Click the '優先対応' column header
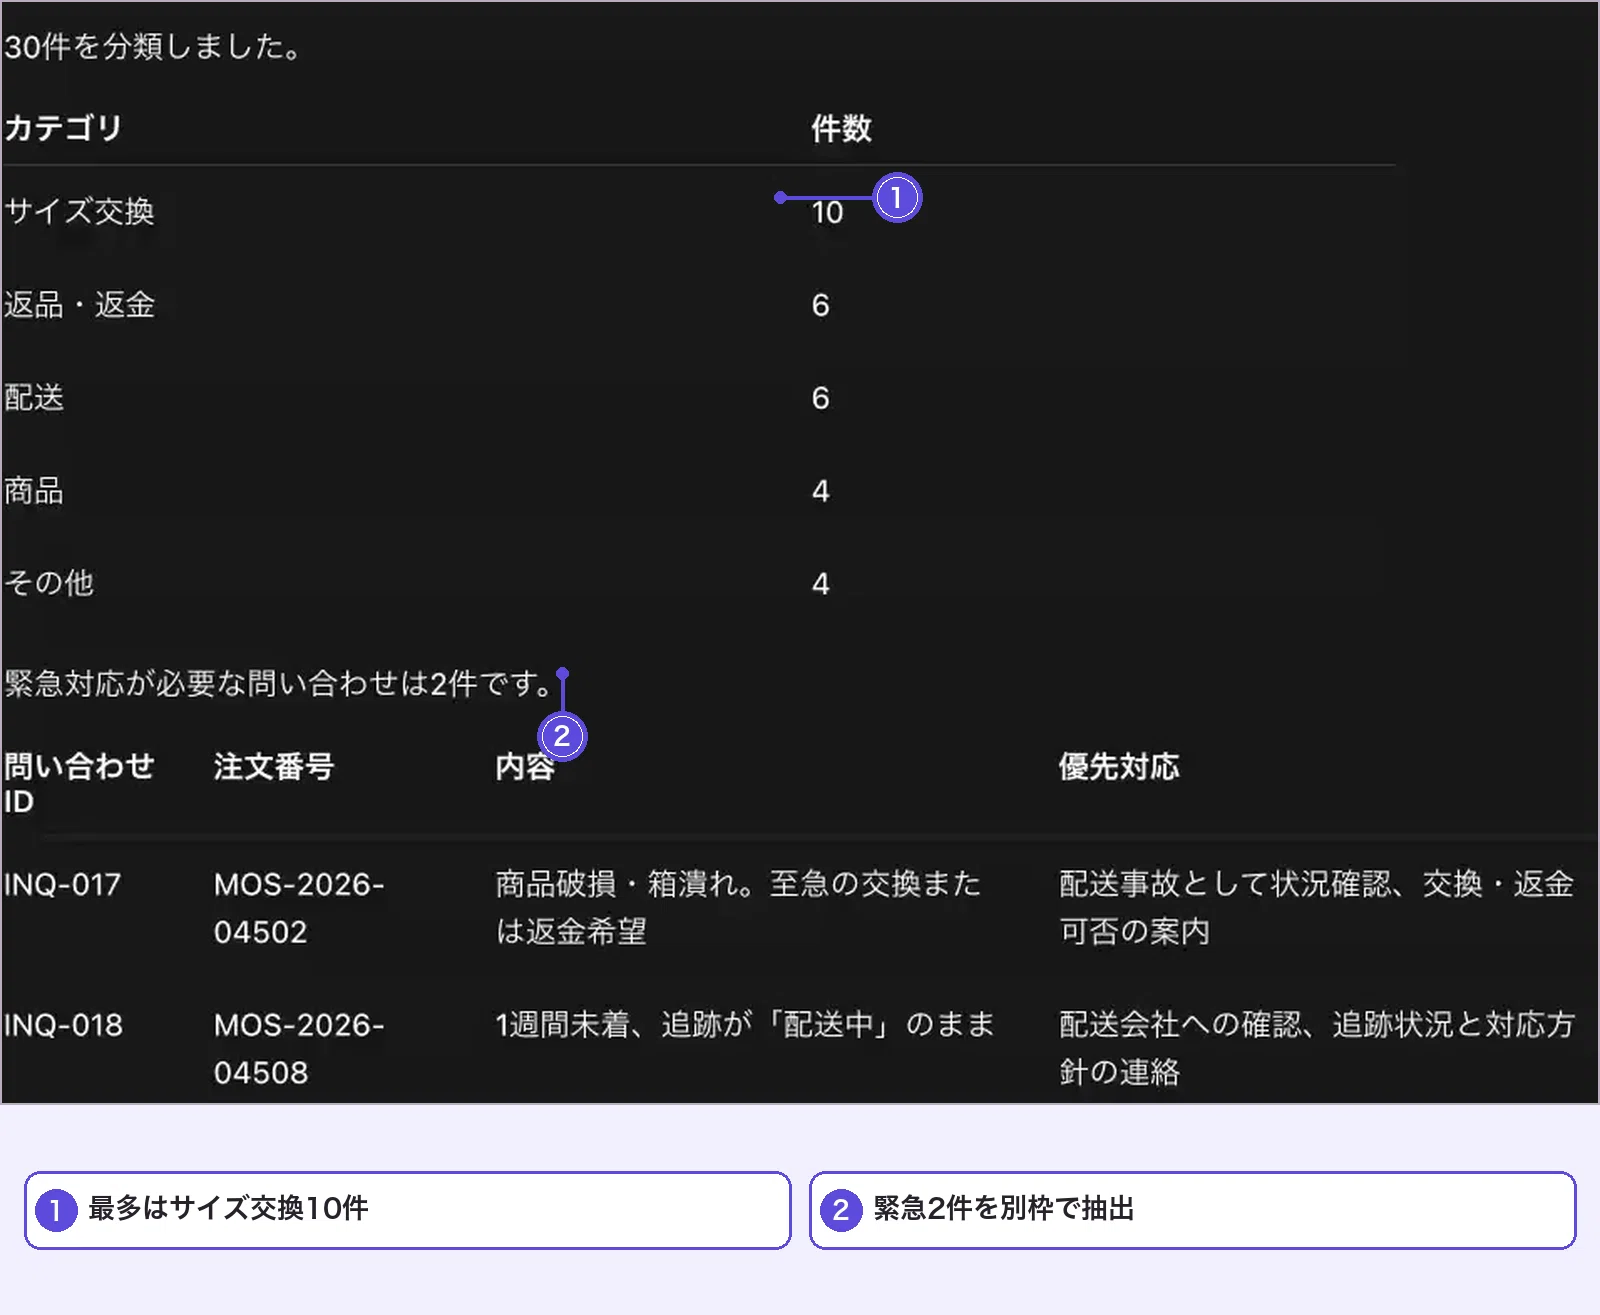Viewport: 1600px width, 1315px height. point(1119,766)
